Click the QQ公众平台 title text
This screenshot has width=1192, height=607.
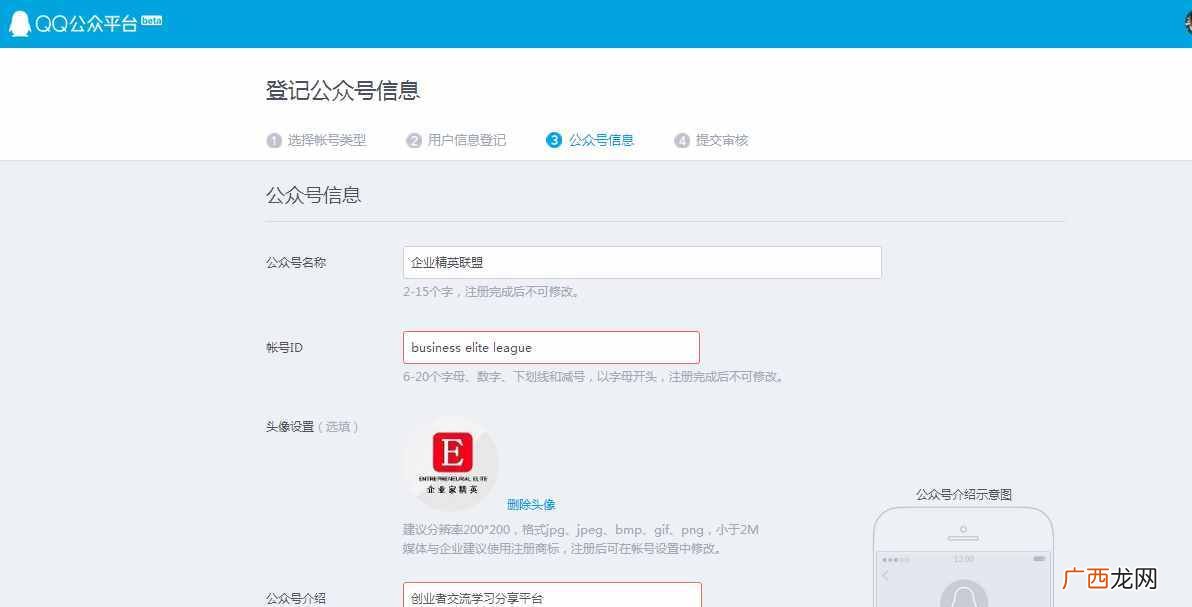[86, 24]
